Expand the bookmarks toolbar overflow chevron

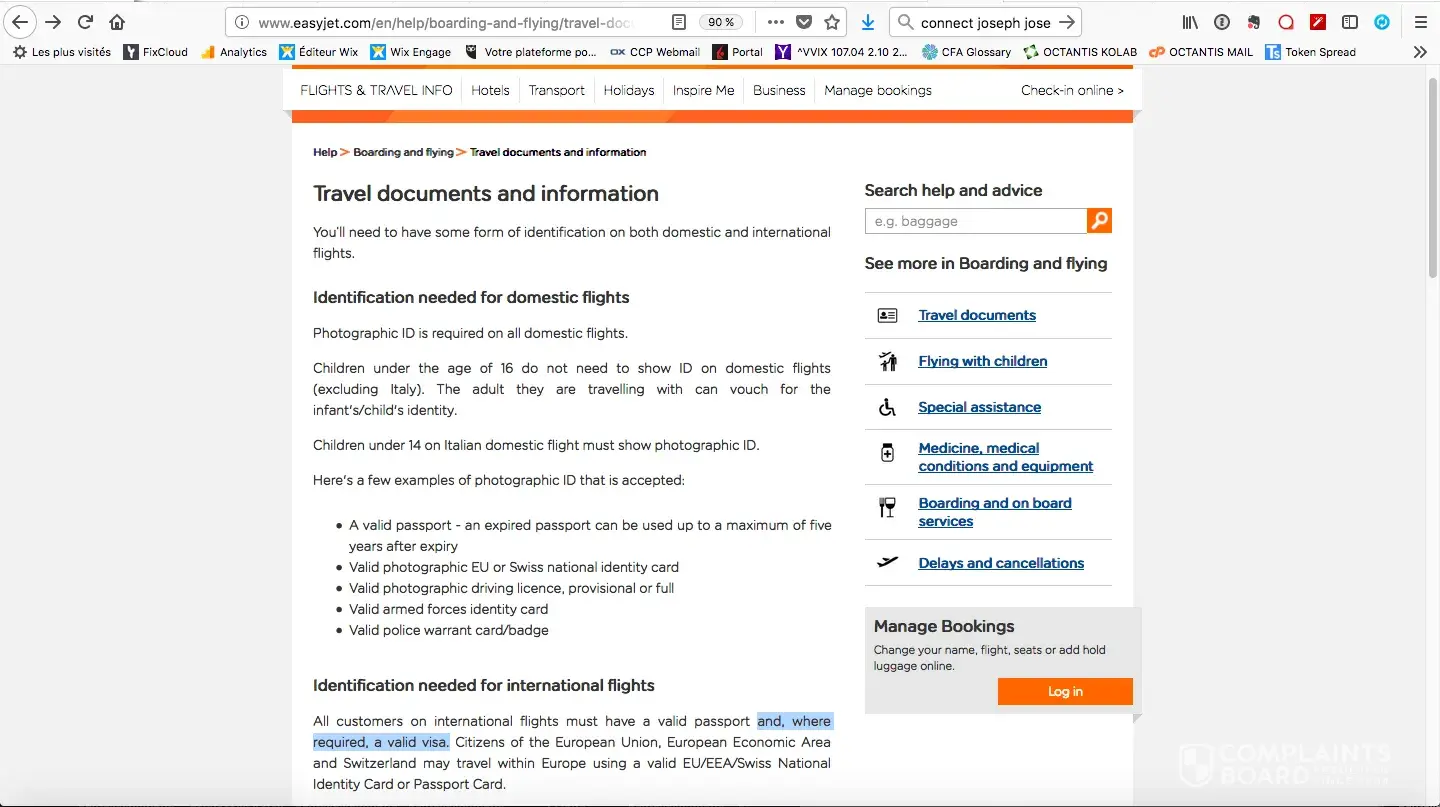pos(1420,52)
